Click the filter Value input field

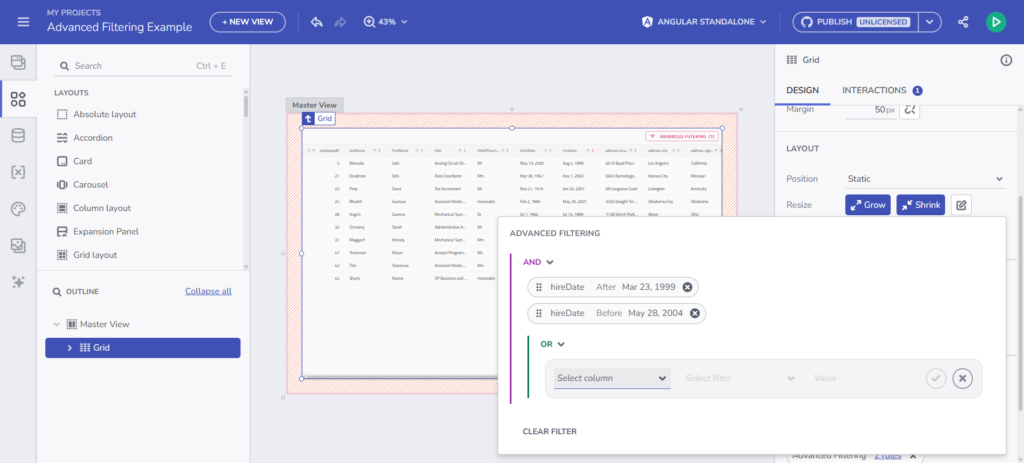pyautogui.click(x=862, y=378)
